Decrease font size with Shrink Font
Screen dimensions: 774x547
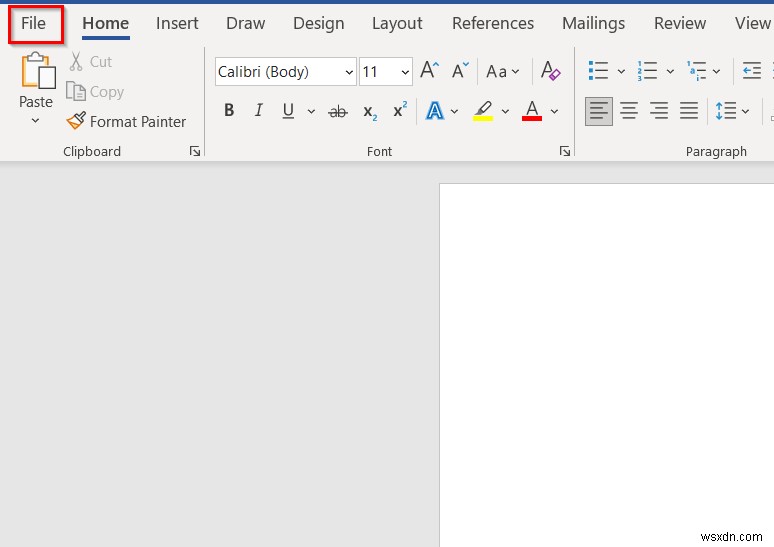pyautogui.click(x=460, y=71)
